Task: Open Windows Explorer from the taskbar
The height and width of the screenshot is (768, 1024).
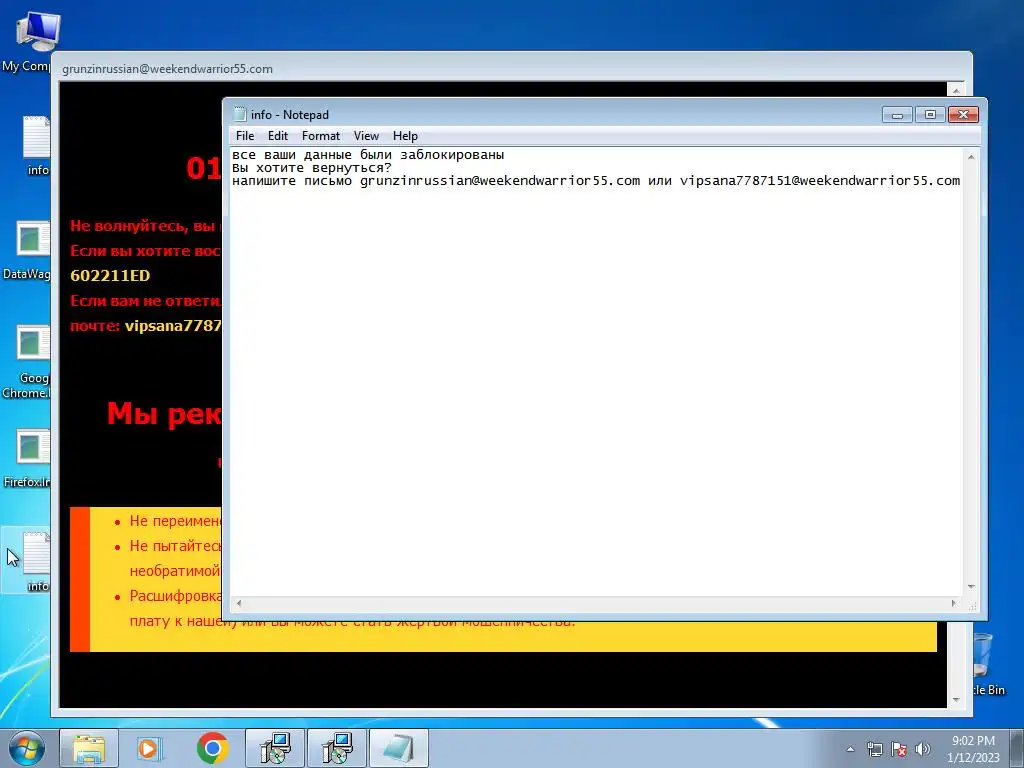Action: (x=89, y=748)
